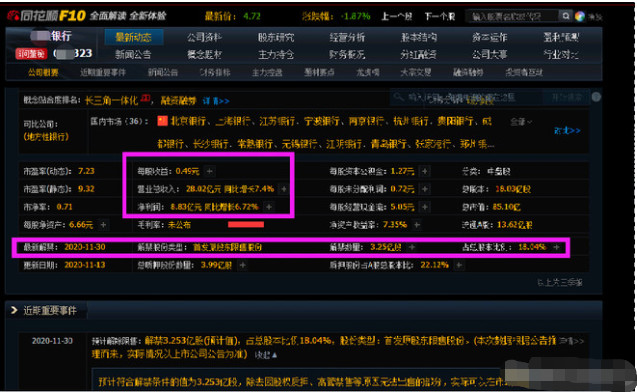Screen dimensions: 637x392
Task: Click the 同花顺 F10 logo
Action: [46, 16]
